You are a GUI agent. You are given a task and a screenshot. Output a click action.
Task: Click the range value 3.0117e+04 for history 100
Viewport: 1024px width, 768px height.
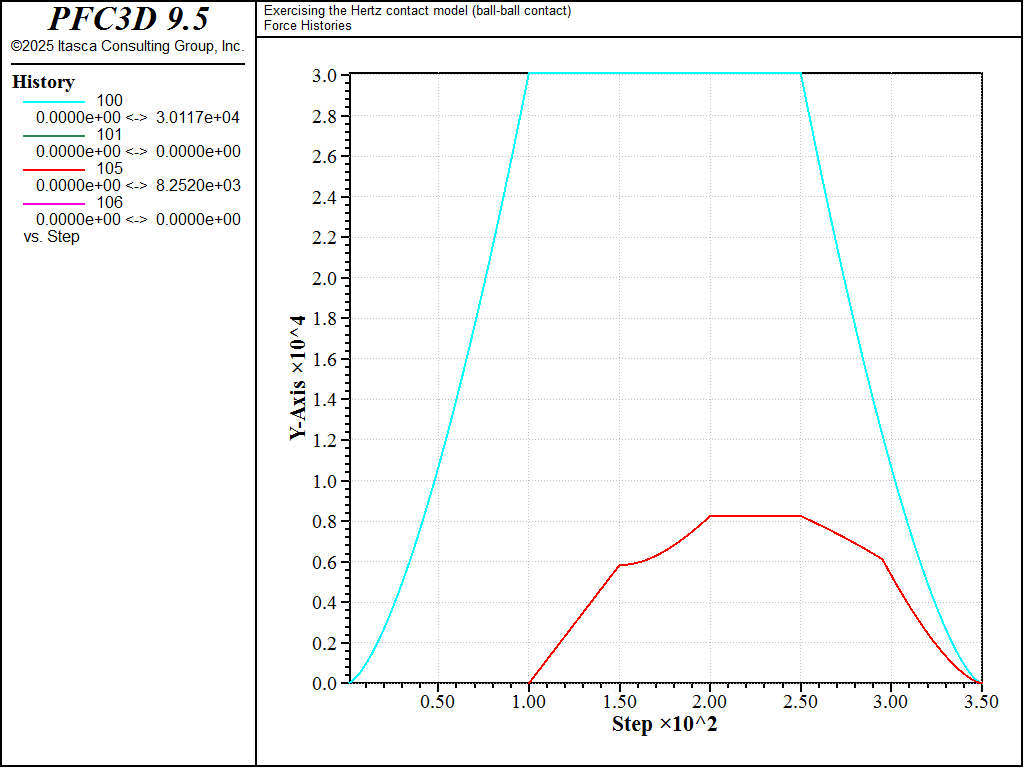[198, 118]
